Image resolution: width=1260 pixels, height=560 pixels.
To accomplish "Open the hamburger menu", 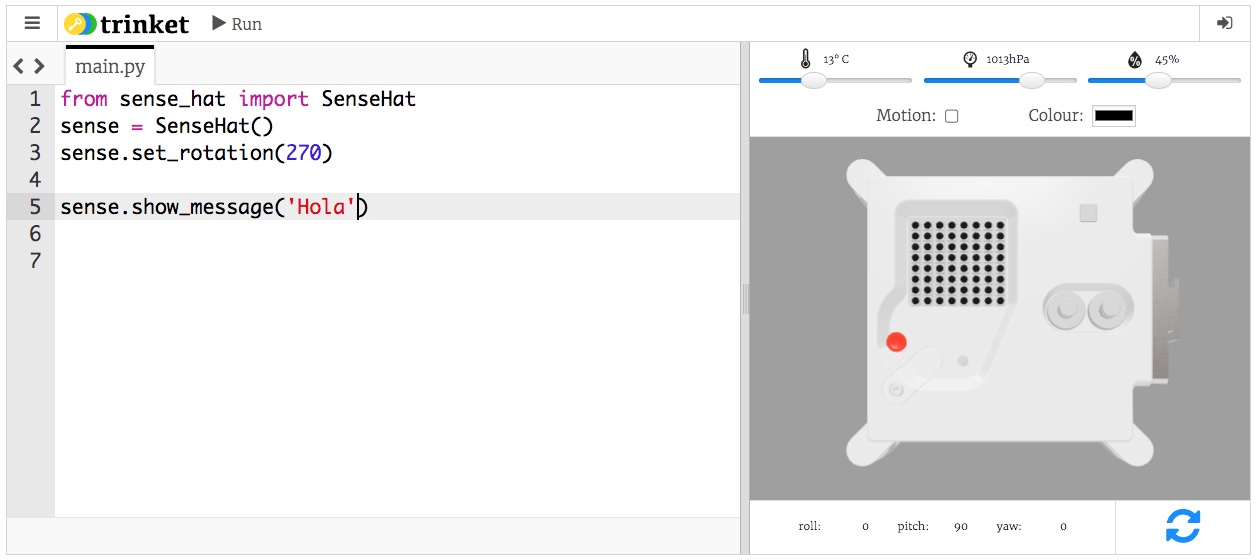I will point(32,23).
